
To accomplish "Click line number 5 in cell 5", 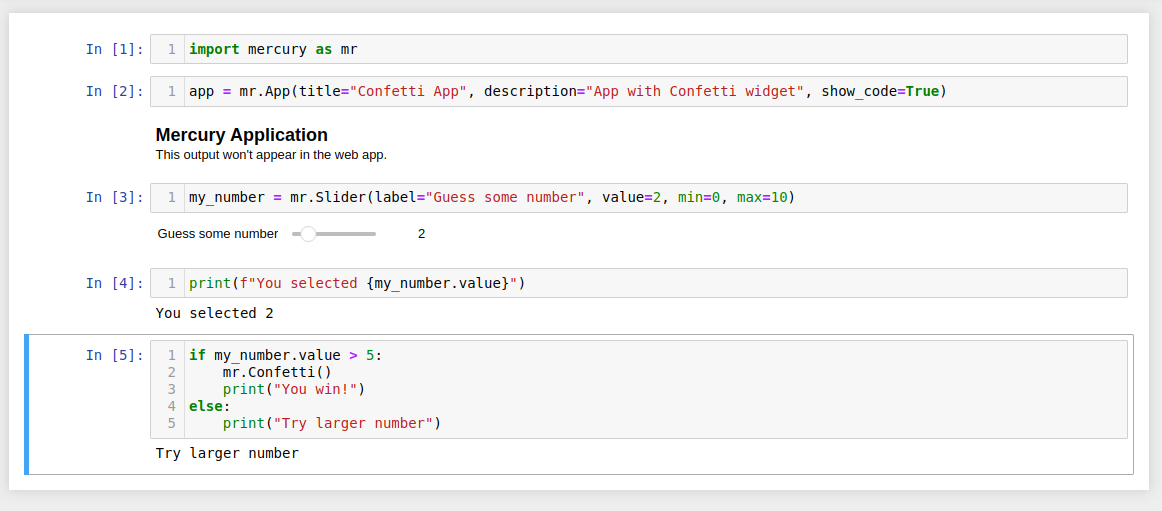I will pyautogui.click(x=172, y=424).
